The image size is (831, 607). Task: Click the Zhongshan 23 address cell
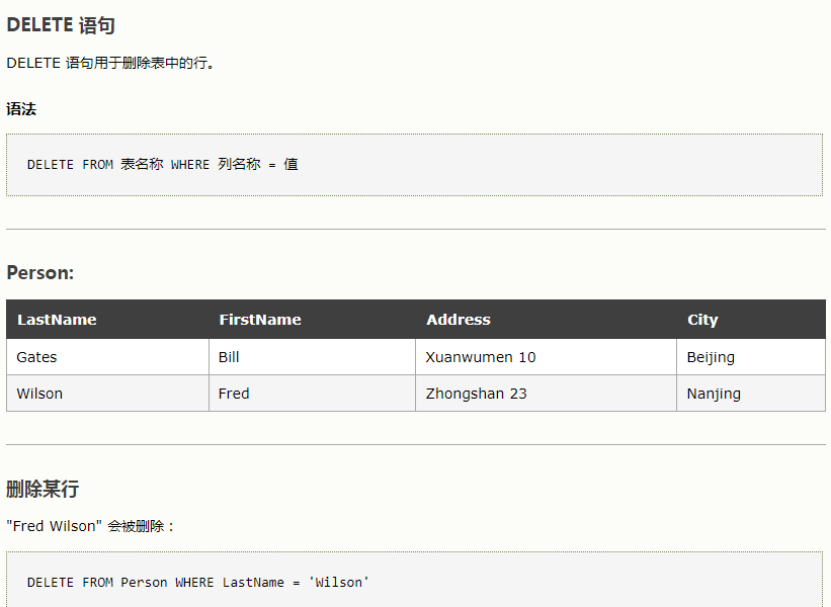(x=546, y=393)
